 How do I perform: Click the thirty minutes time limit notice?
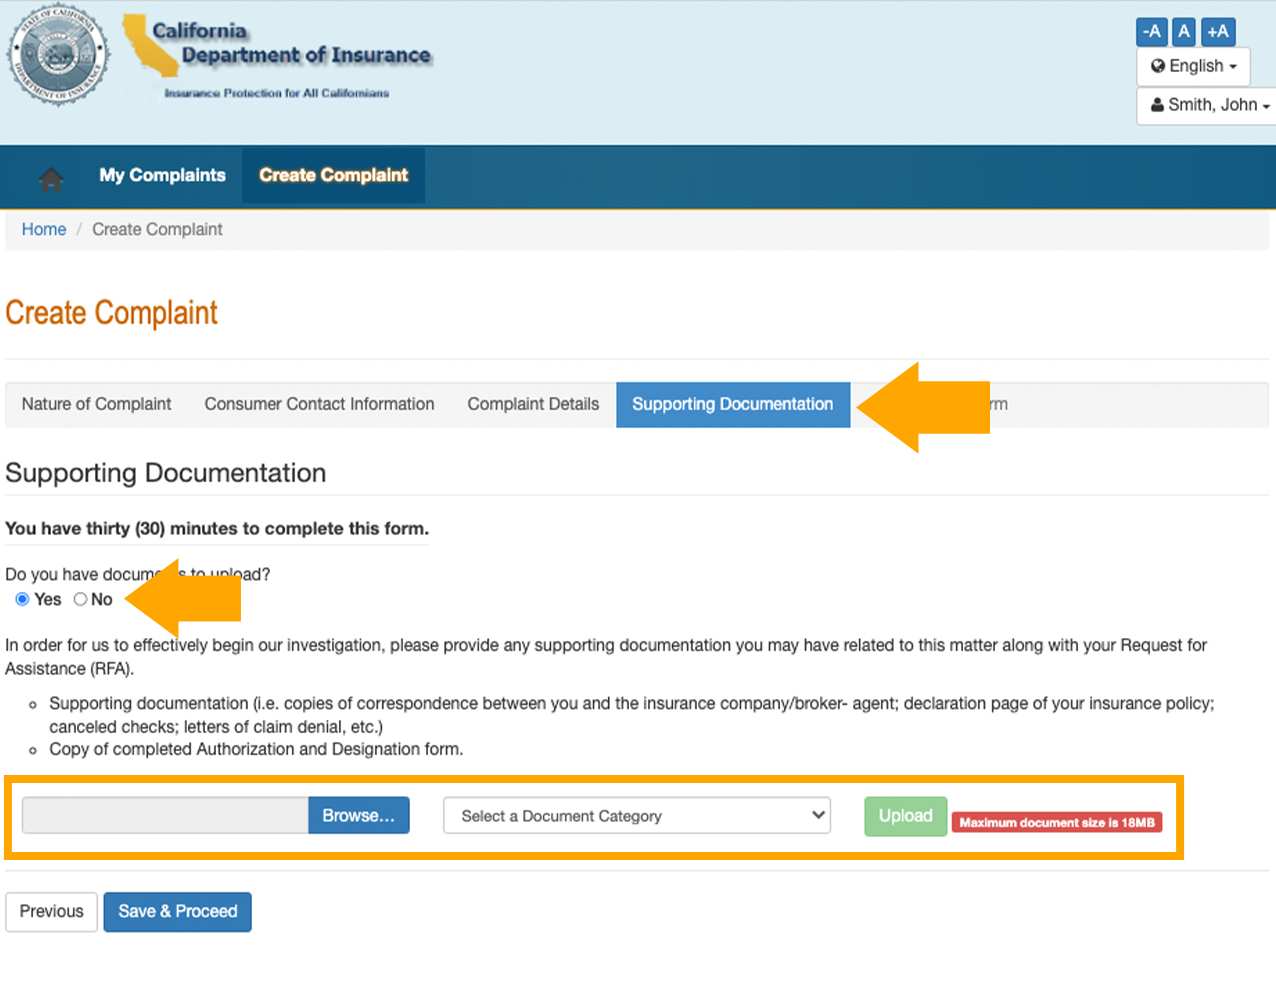coord(217,529)
